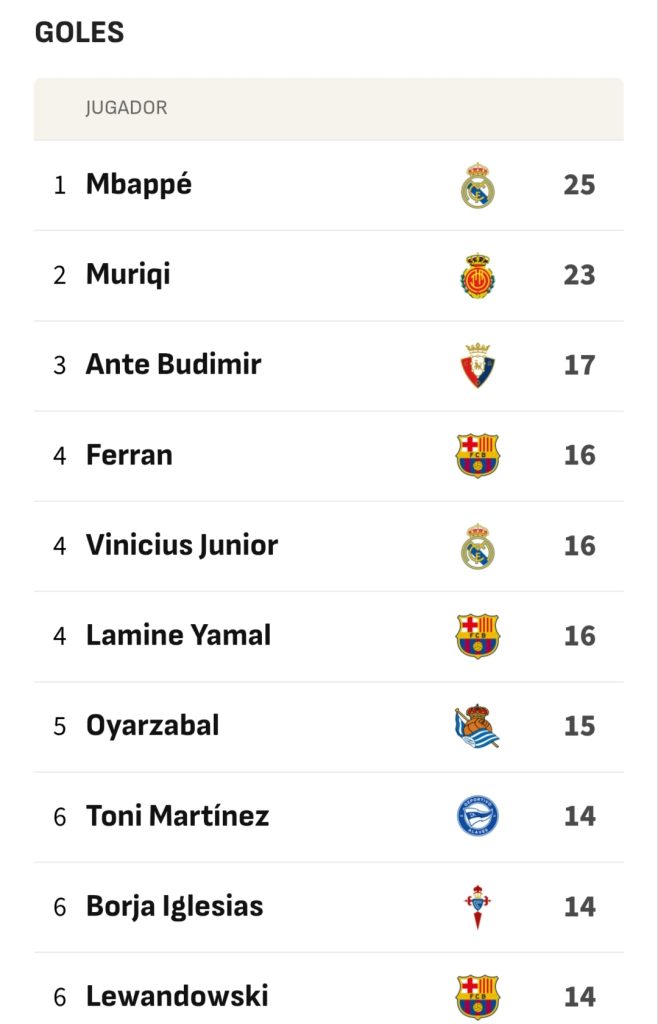
Task: Click the Real Madrid crest beside Mbappé
Action: [478, 185]
